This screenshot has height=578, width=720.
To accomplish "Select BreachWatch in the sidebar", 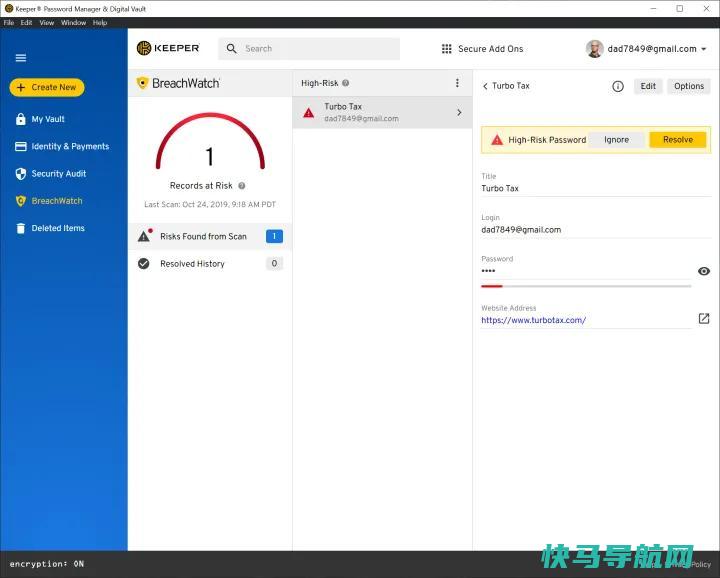I will [57, 201].
